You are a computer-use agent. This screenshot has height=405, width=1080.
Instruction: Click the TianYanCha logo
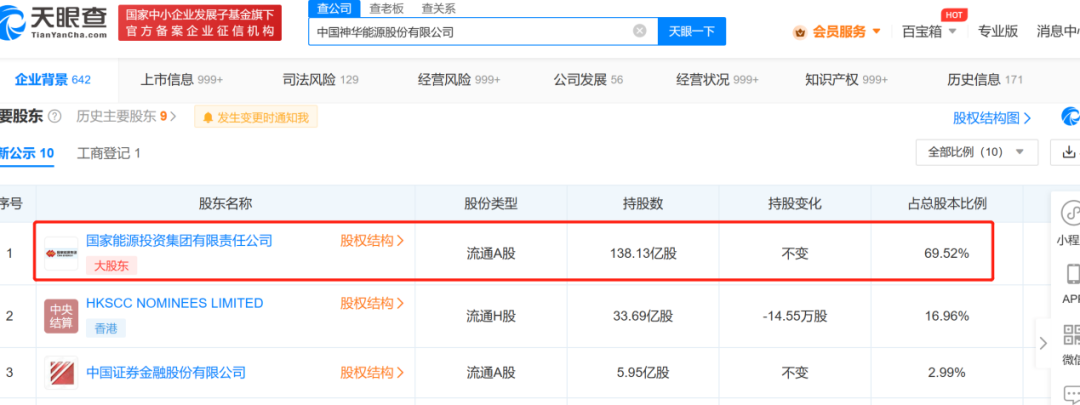(55, 23)
